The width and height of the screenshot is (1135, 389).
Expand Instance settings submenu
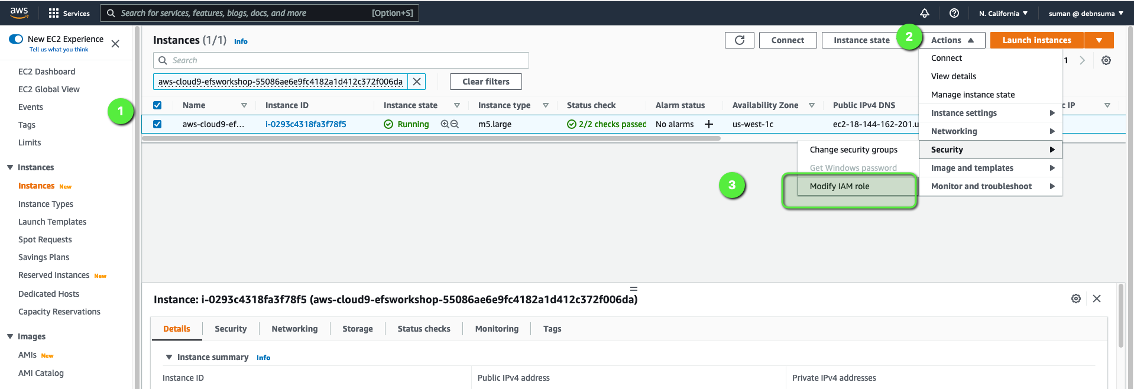coord(990,113)
